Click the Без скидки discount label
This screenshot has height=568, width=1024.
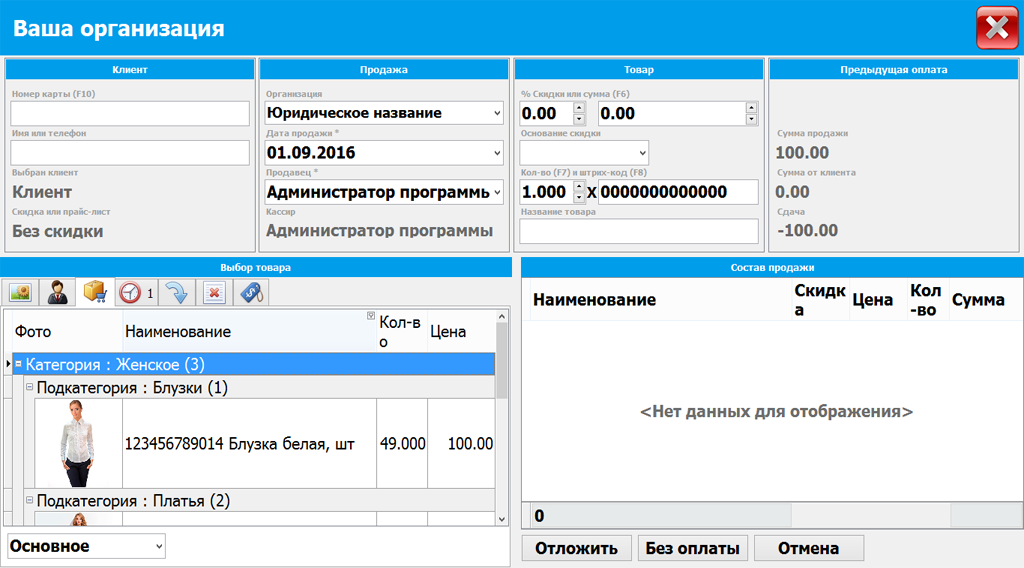coord(57,231)
